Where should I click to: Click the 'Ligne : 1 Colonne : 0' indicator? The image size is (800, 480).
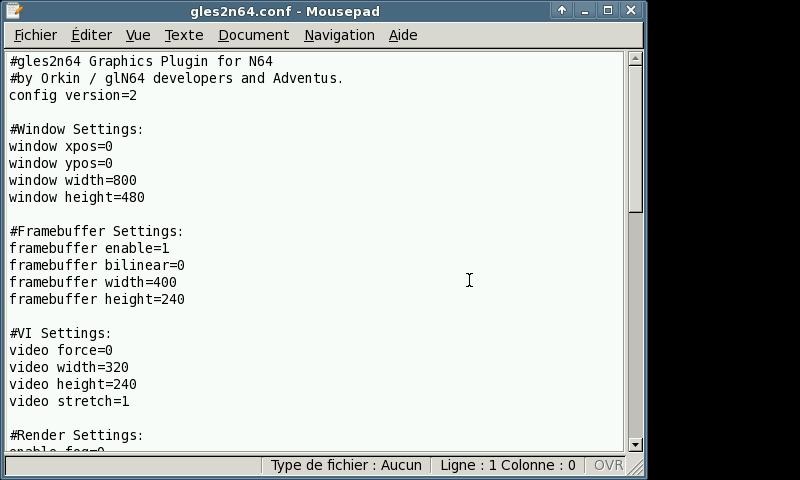click(x=508, y=465)
